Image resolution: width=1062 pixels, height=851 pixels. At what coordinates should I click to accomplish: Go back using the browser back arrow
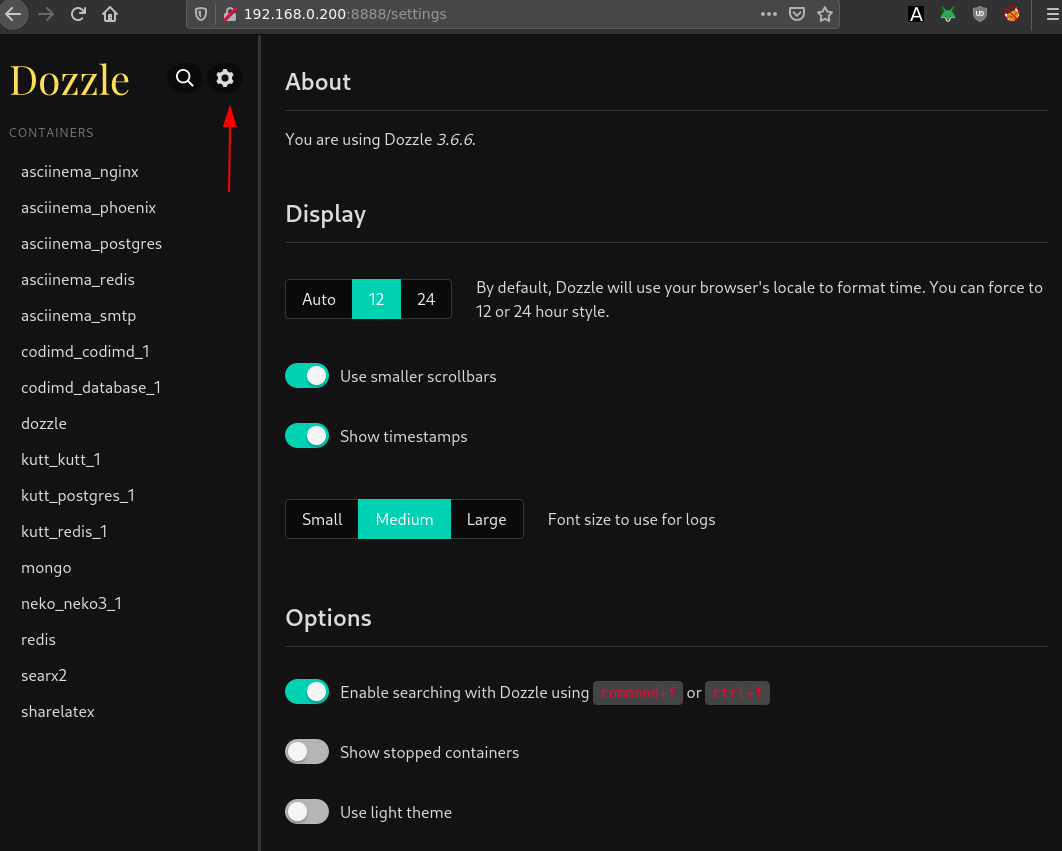click(x=13, y=14)
